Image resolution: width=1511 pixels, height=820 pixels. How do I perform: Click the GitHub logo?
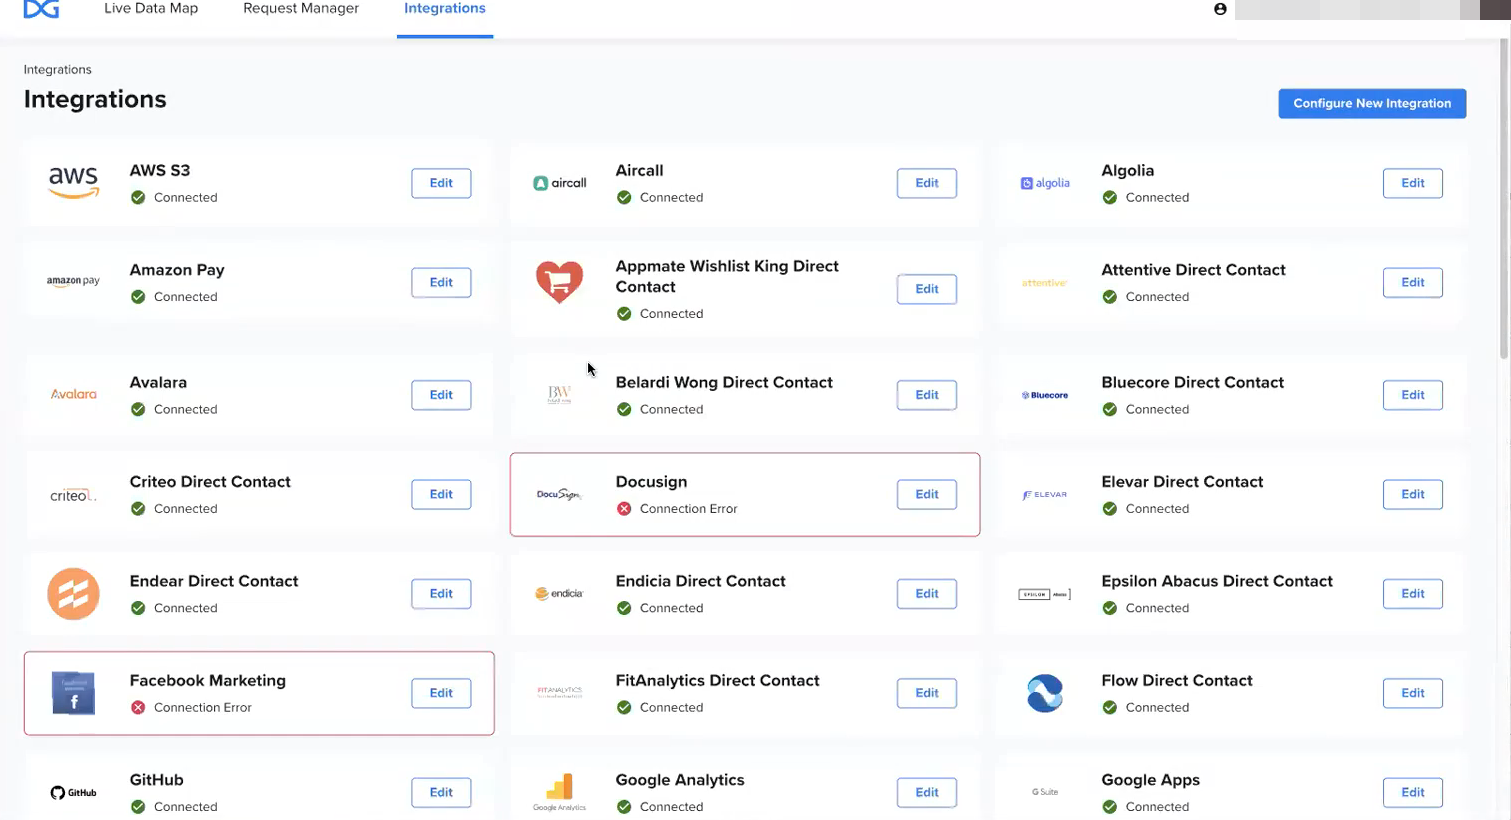point(73,793)
